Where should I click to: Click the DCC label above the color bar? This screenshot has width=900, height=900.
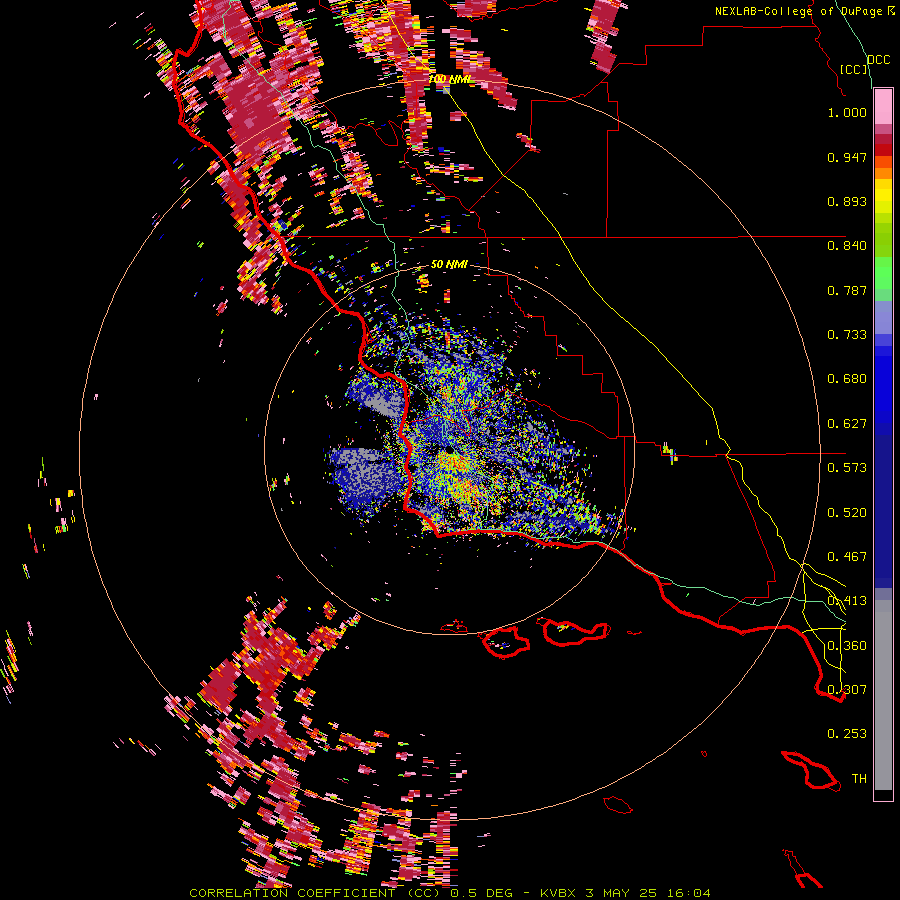(x=879, y=60)
